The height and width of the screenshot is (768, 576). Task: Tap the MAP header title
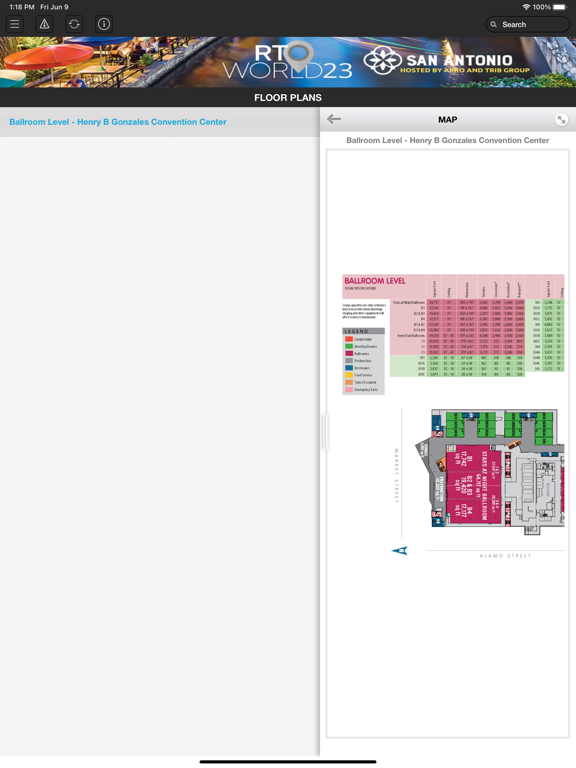[448, 120]
